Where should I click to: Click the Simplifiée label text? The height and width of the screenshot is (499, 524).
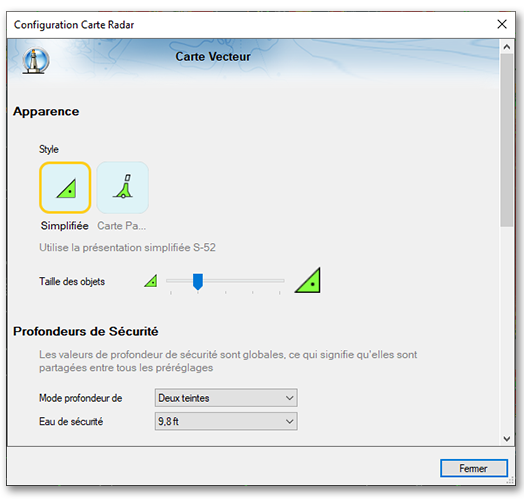(65, 226)
